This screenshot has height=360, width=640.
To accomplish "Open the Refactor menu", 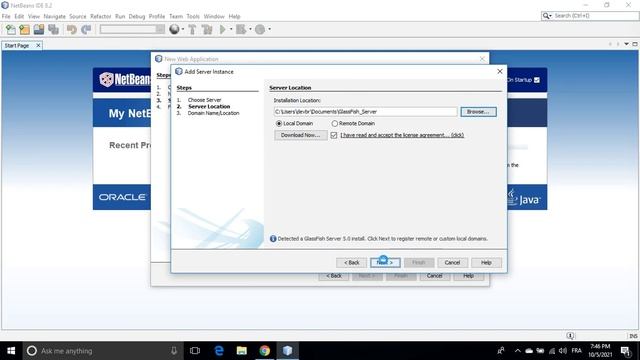I will click(x=100, y=16).
